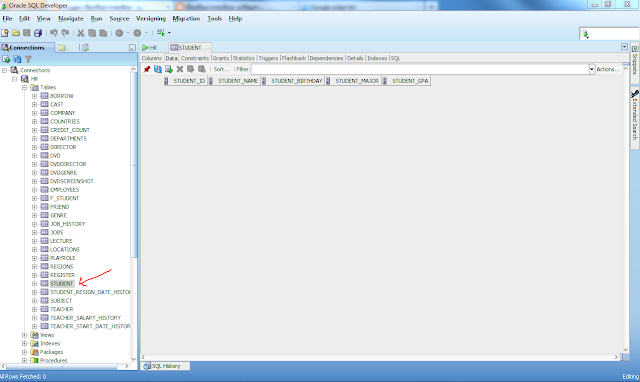Click the New file toolbar icon
The image size is (640, 382).
tap(5, 33)
